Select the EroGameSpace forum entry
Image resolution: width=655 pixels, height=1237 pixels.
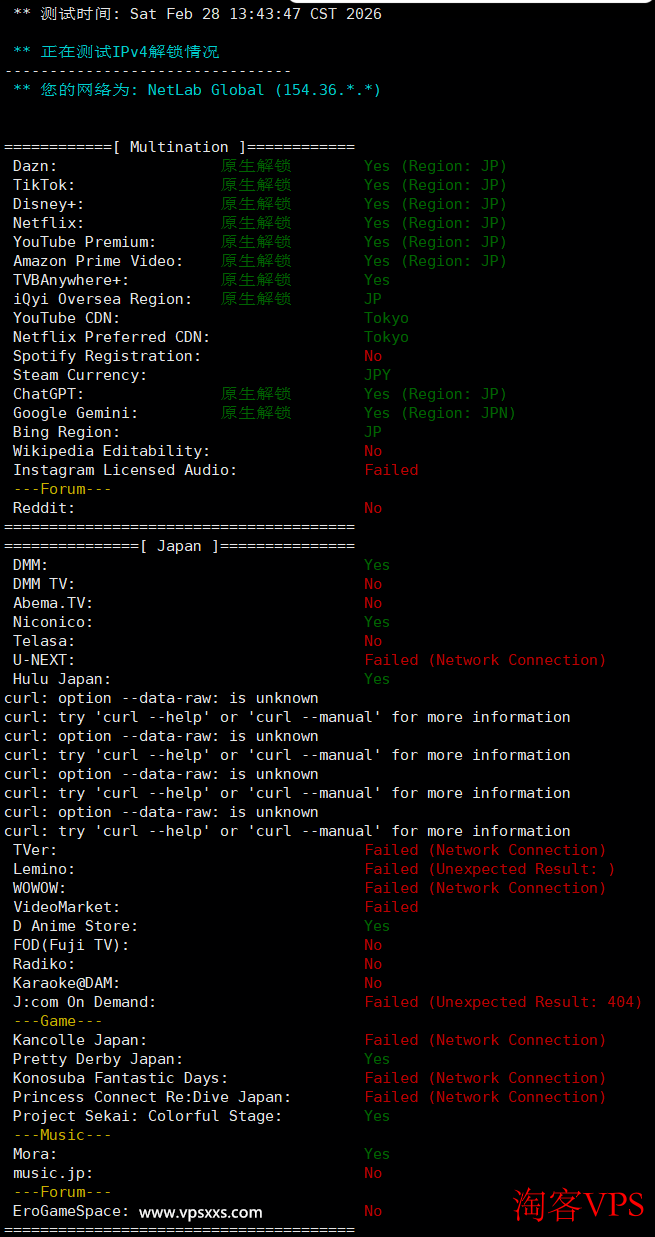70,1211
